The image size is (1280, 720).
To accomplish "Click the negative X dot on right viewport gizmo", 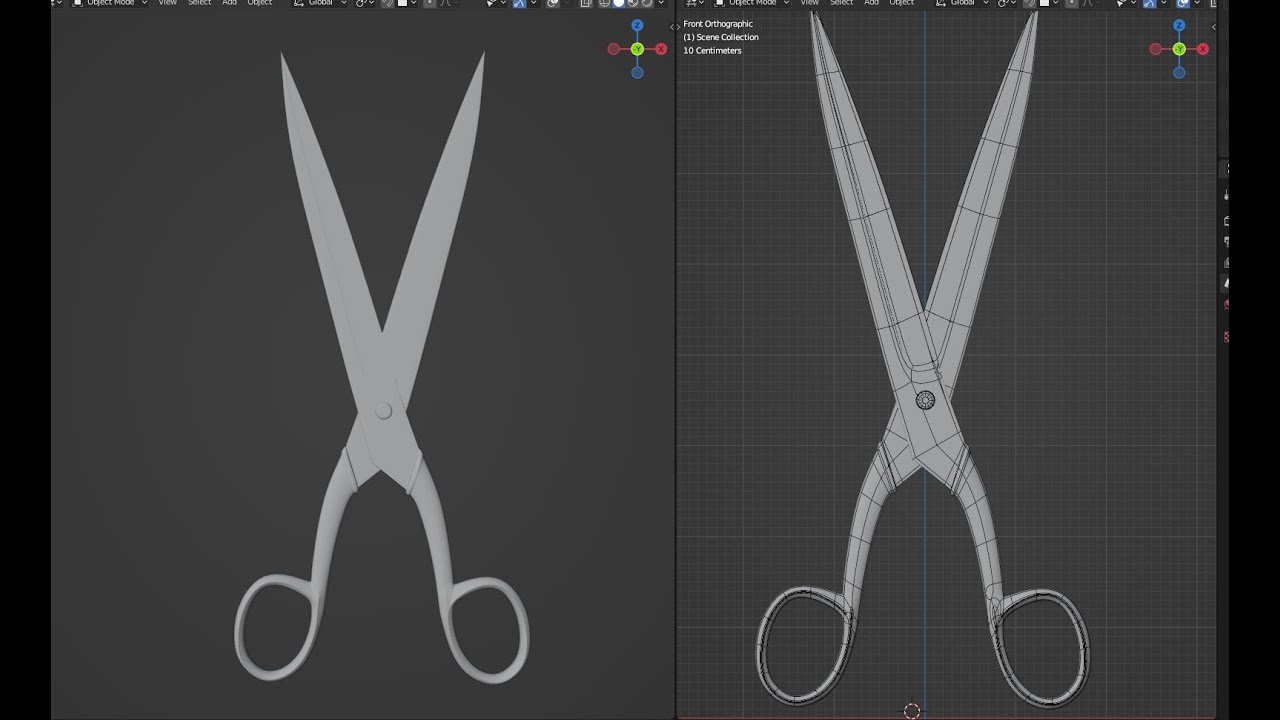I will click(1155, 49).
